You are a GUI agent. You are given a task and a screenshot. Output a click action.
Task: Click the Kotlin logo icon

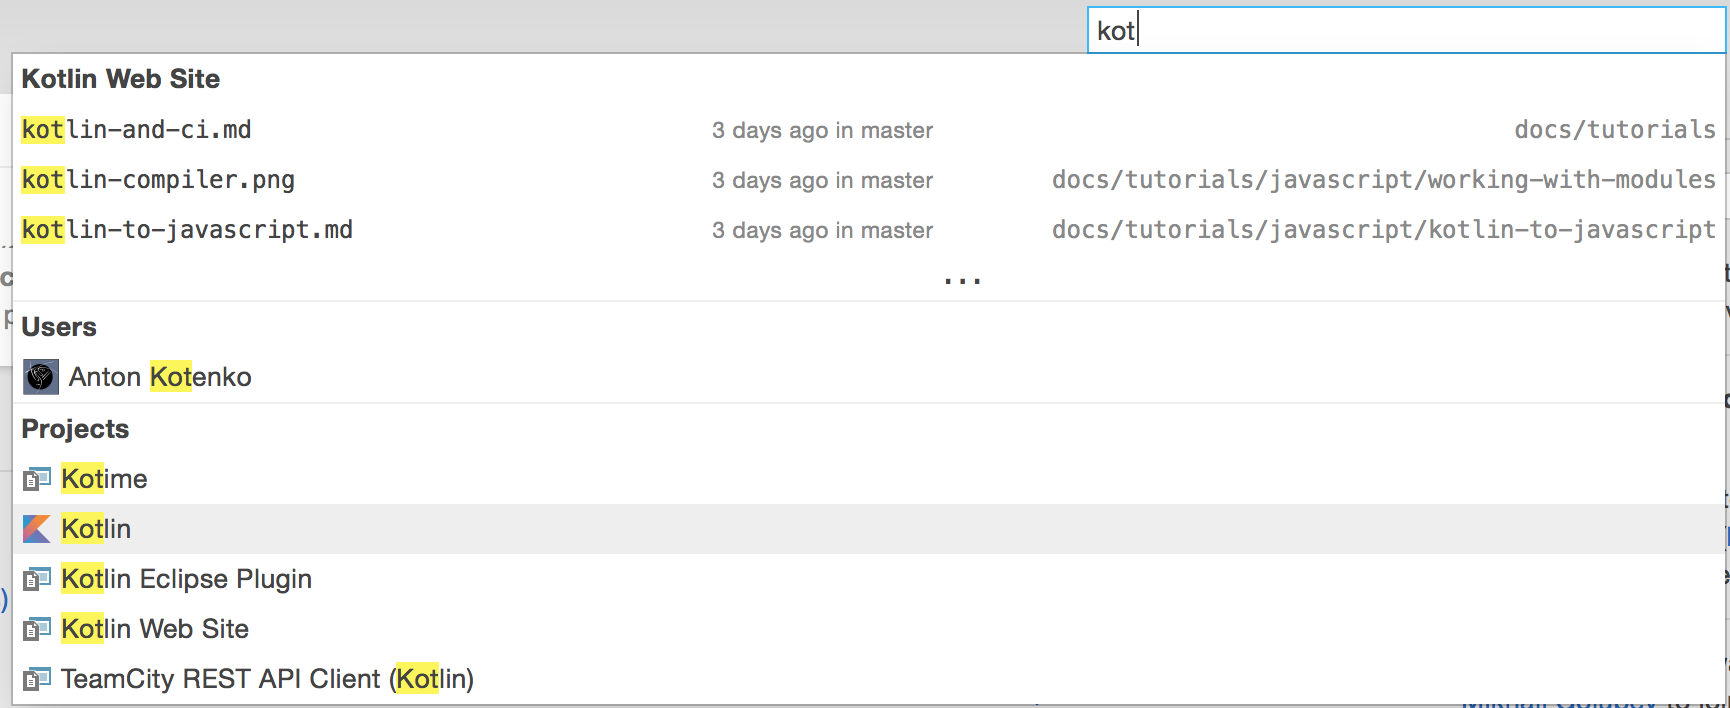point(37,529)
